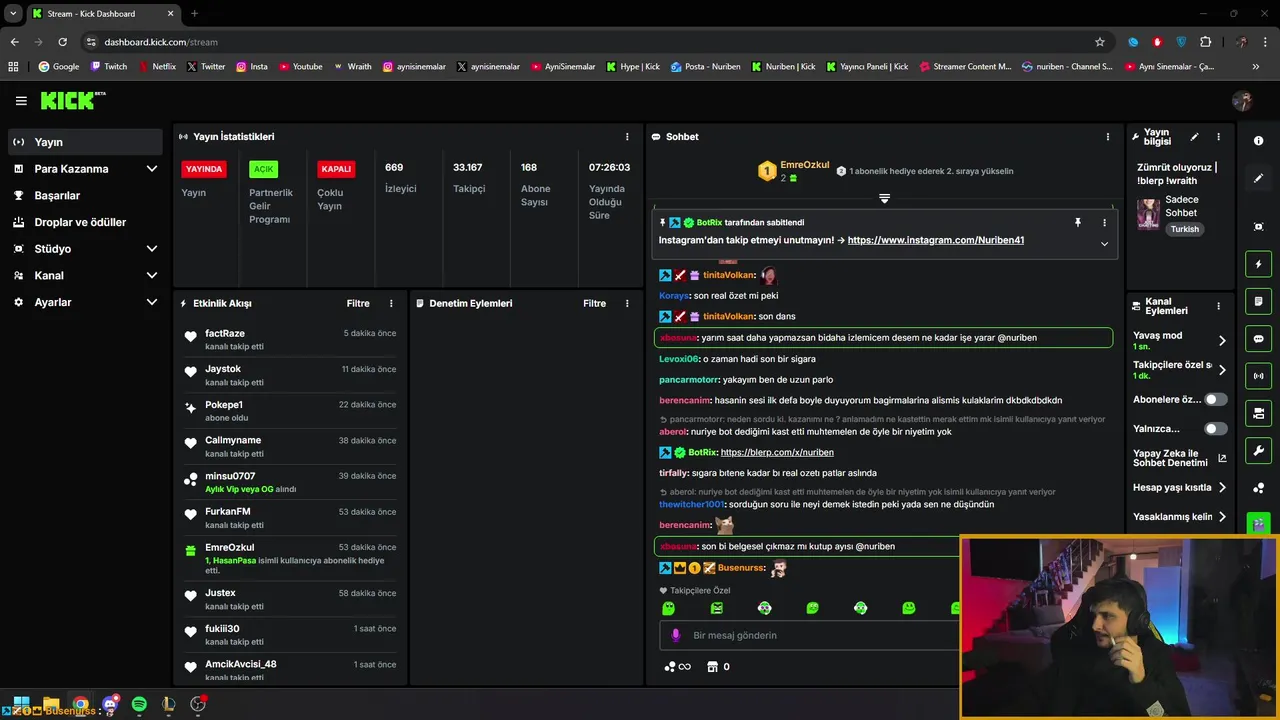The width and height of the screenshot is (1280, 720).
Task: Open Spotify from the taskbar
Action: (x=139, y=704)
